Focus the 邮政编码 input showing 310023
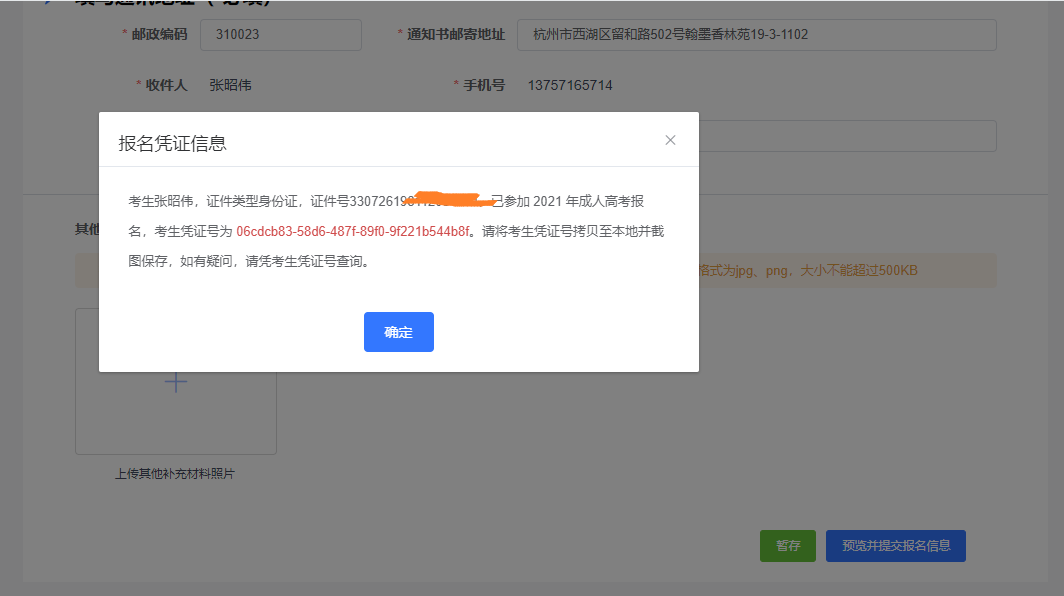1064x596 pixels. coord(280,35)
